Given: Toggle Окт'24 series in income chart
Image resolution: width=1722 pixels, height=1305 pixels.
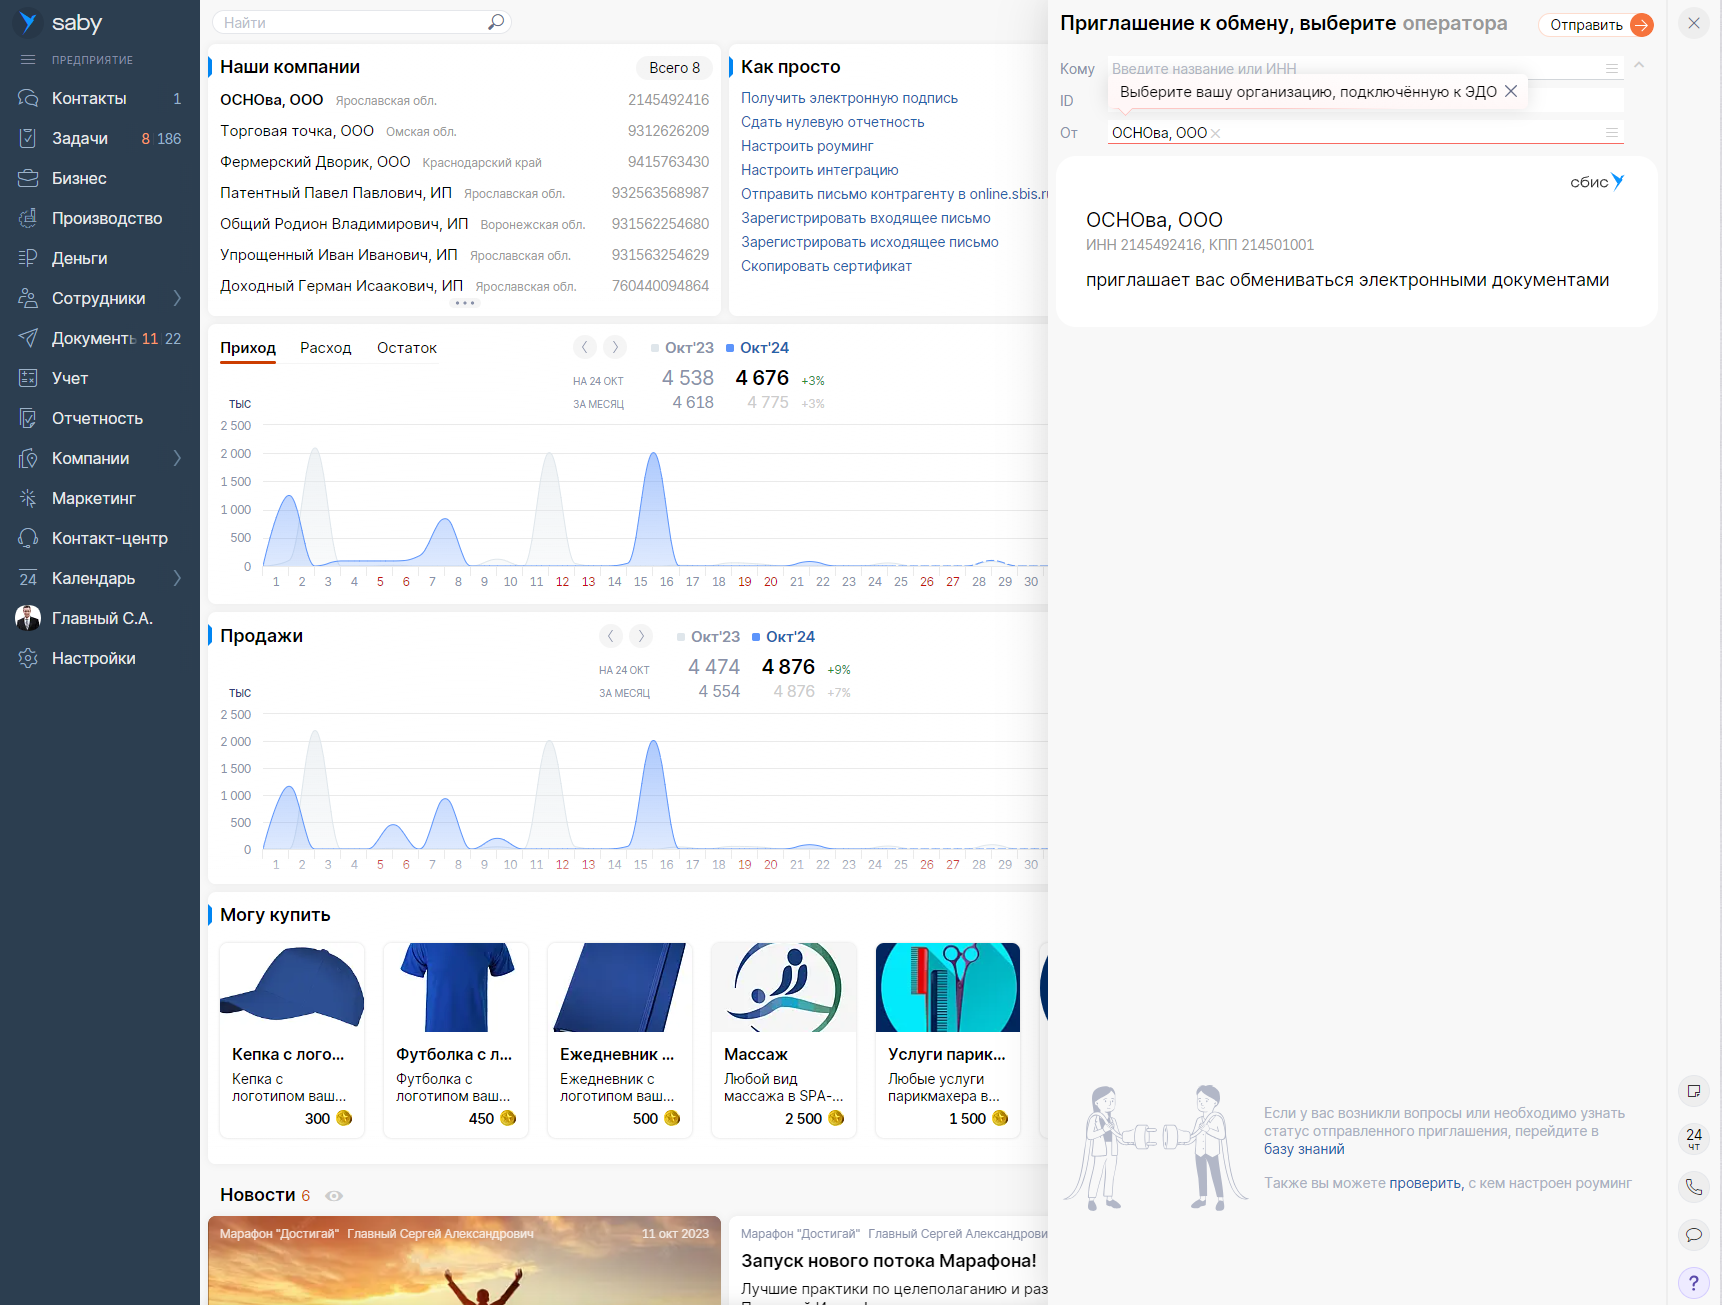Looking at the screenshot, I should click(x=757, y=348).
